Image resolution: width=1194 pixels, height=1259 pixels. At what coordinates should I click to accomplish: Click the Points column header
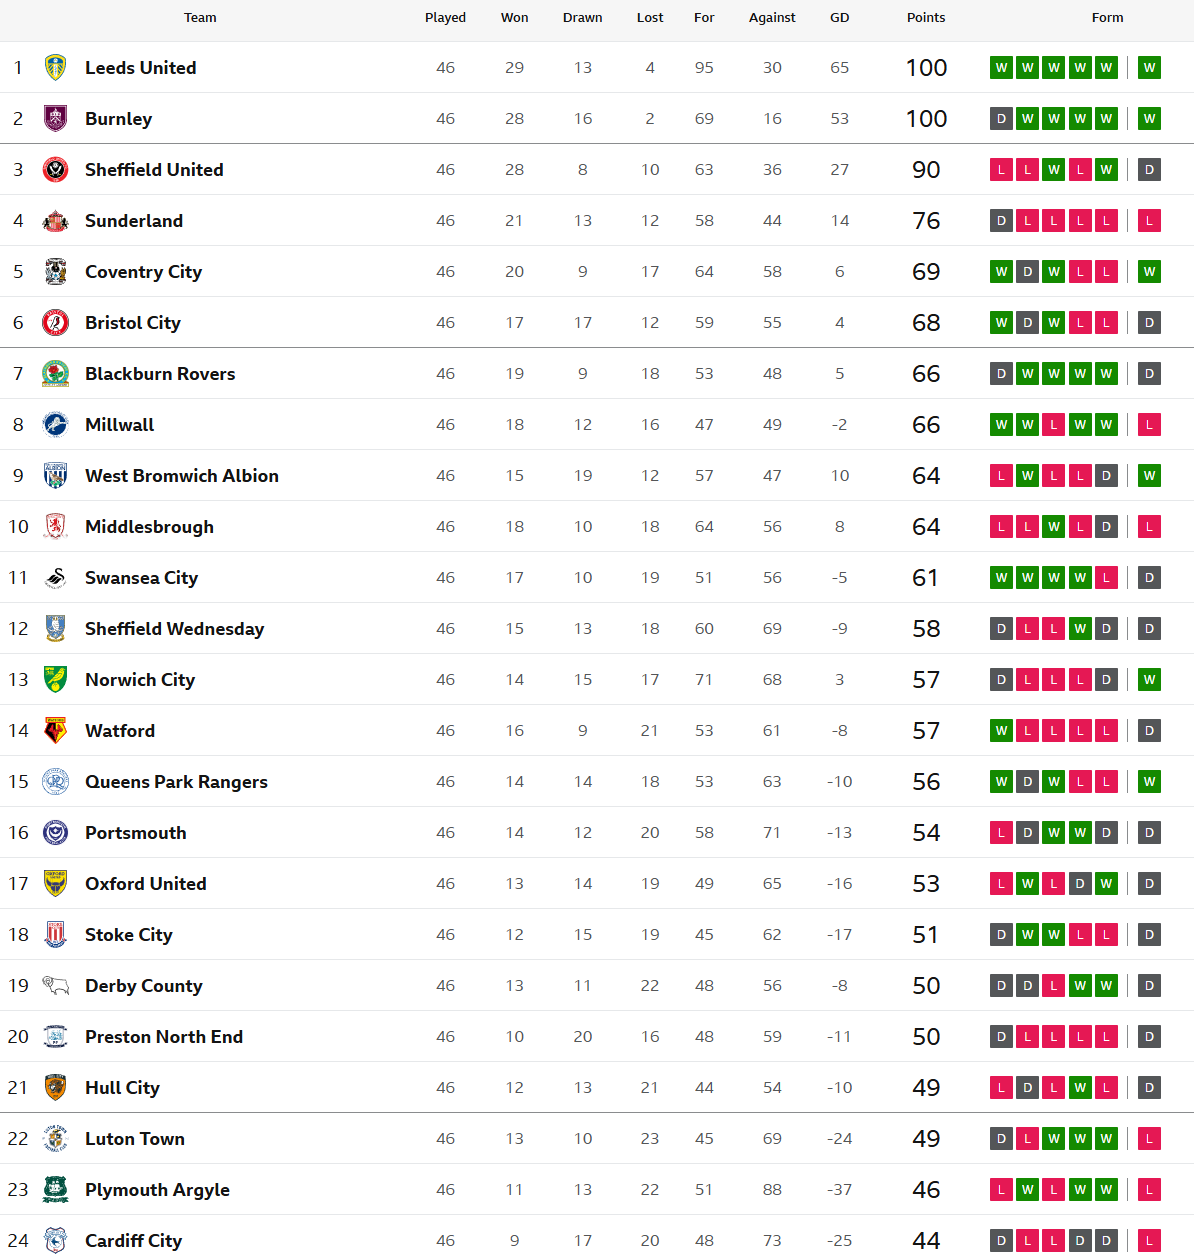tap(926, 18)
